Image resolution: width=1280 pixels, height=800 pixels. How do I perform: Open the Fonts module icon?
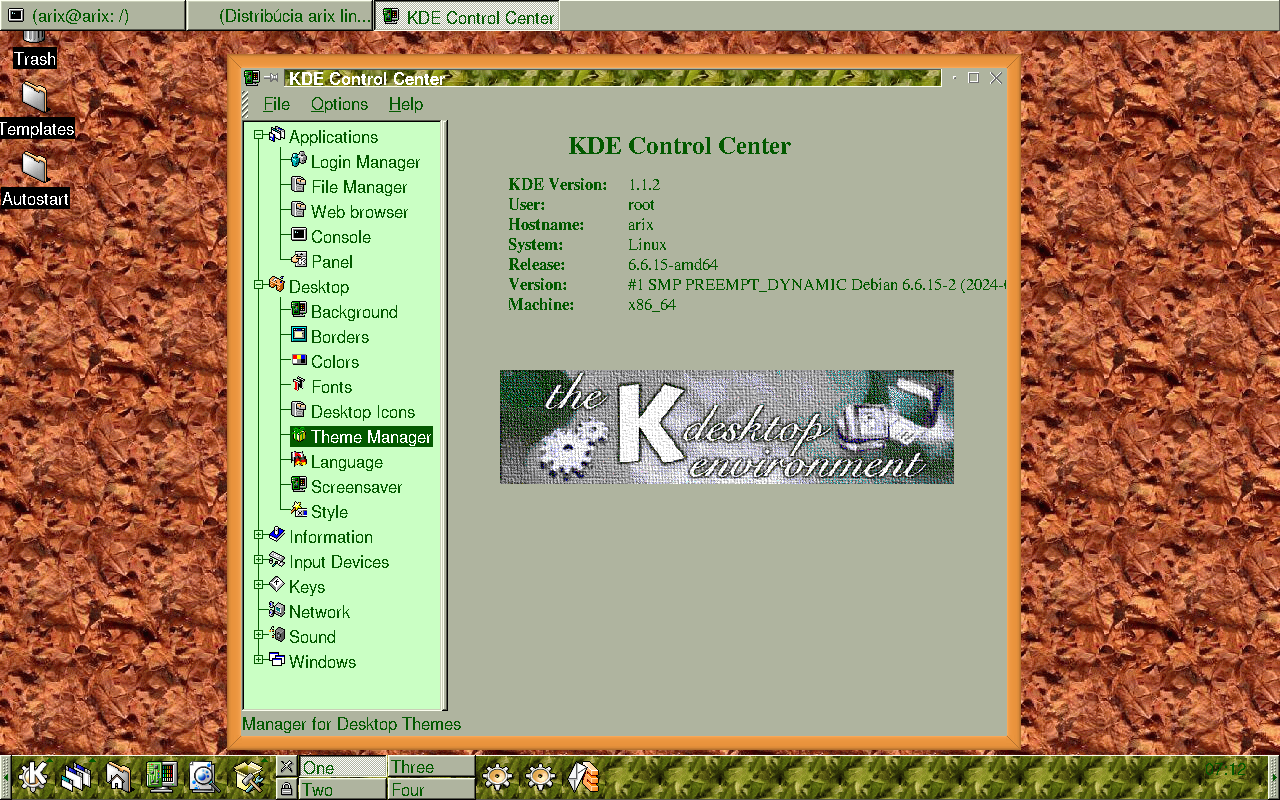coord(298,385)
